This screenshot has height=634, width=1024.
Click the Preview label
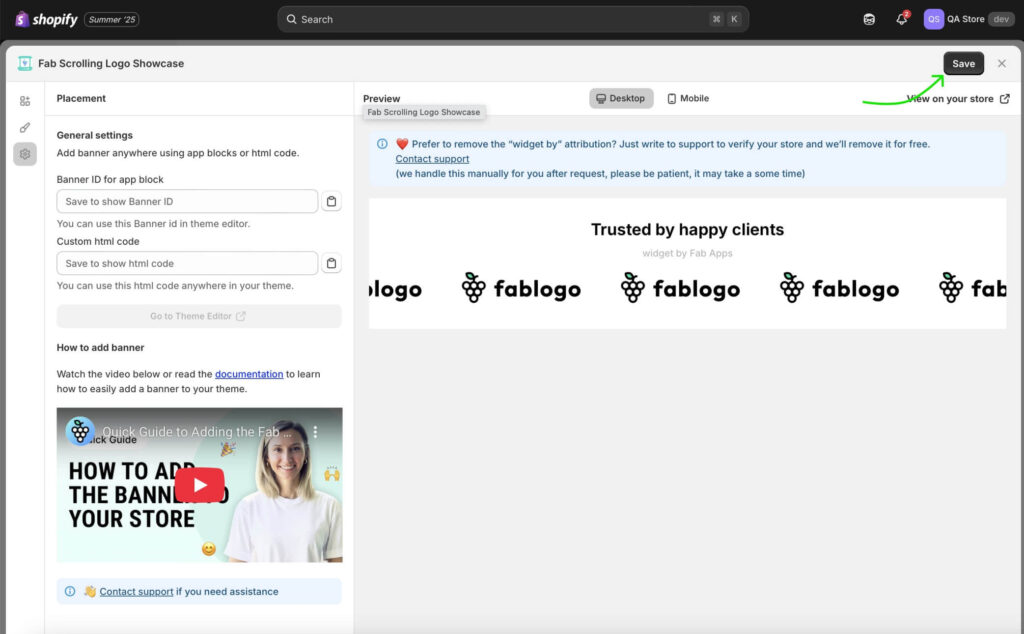click(x=381, y=99)
